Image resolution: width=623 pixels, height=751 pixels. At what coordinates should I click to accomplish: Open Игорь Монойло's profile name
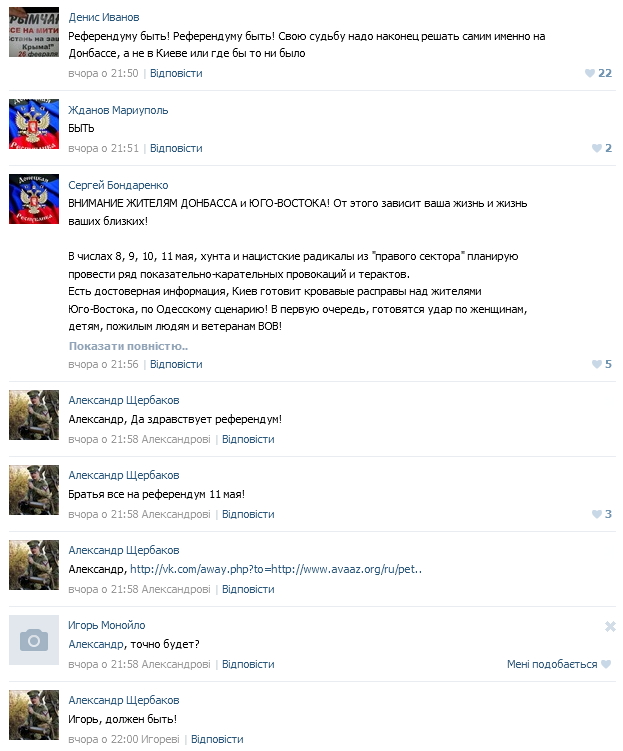pos(106,625)
